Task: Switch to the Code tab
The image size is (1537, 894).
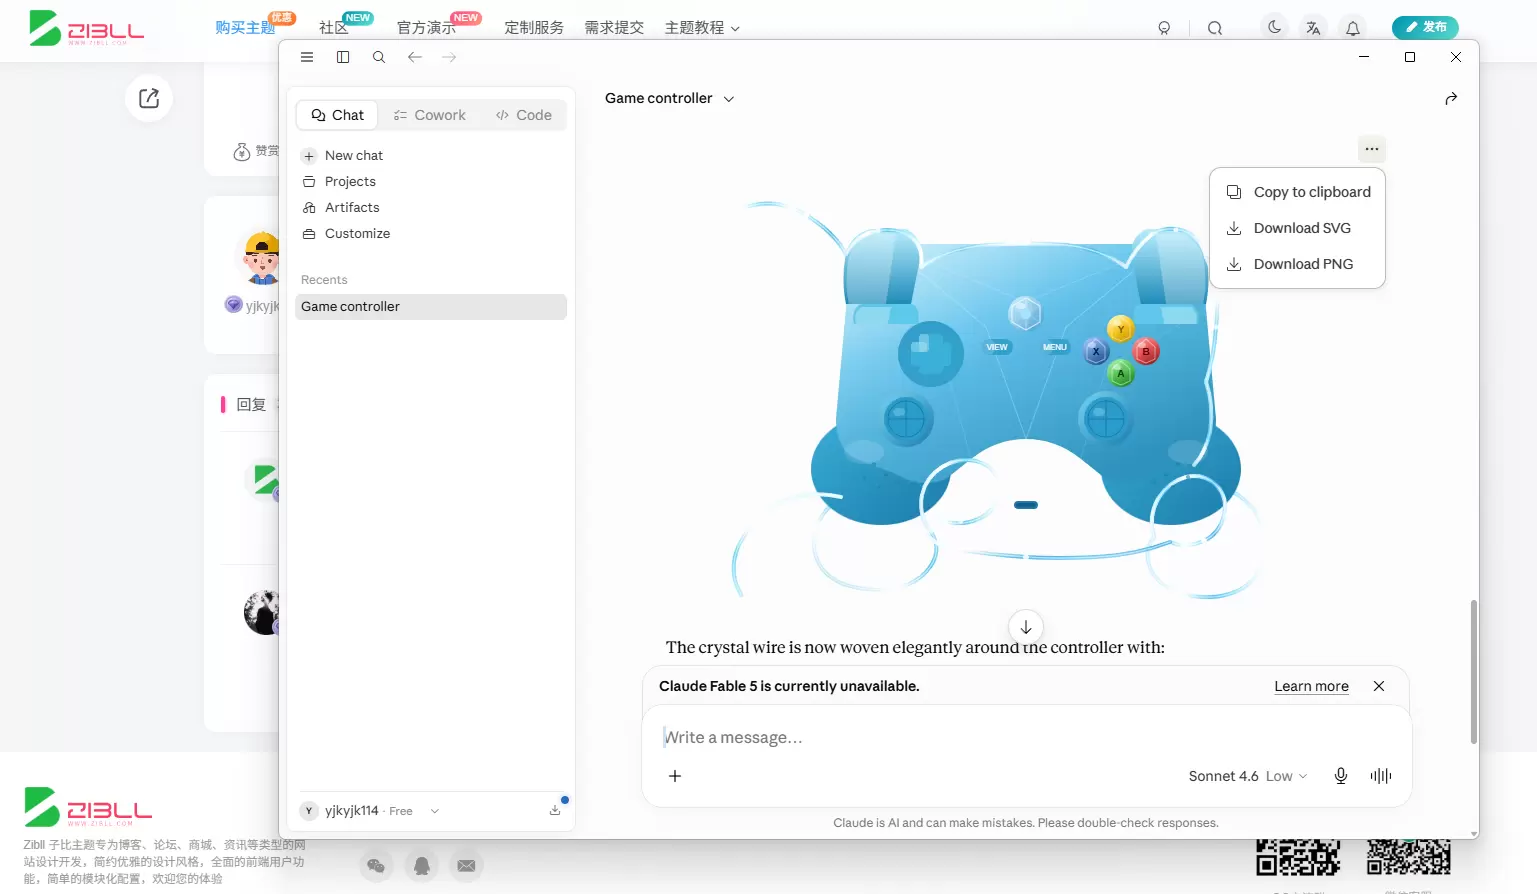Action: pyautogui.click(x=524, y=115)
